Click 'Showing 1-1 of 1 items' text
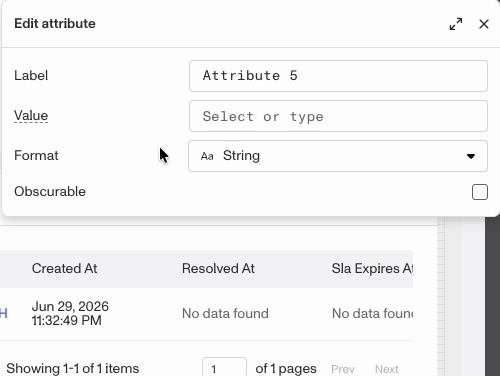Viewport: 500px width, 376px height. [x=73, y=368]
